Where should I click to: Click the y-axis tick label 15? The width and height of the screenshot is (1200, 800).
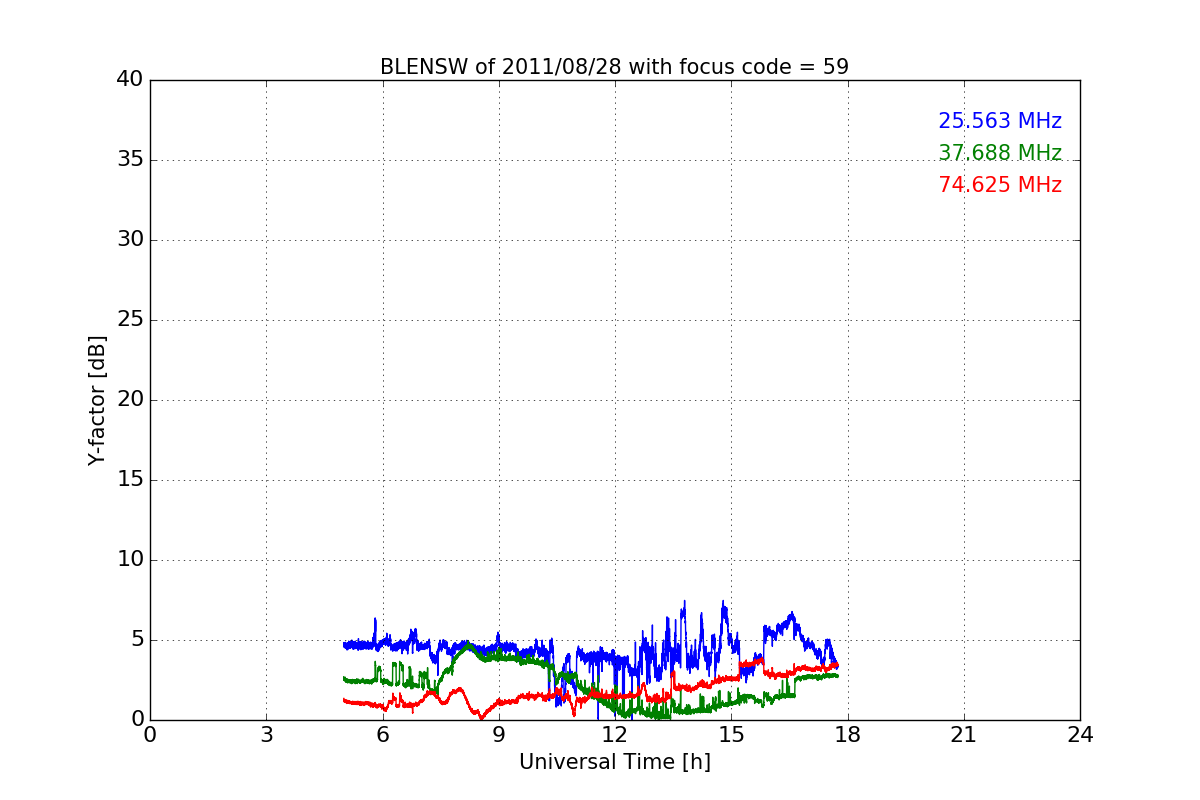130,480
